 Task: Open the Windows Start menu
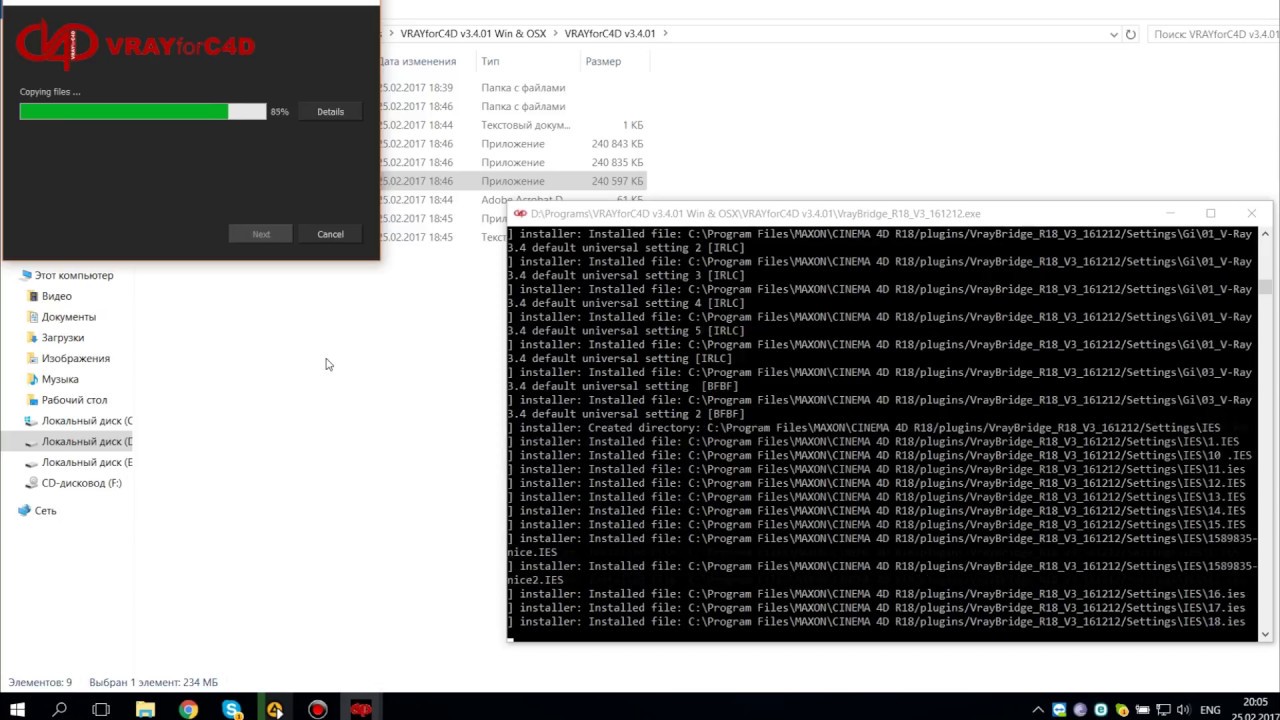pyautogui.click(x=17, y=710)
